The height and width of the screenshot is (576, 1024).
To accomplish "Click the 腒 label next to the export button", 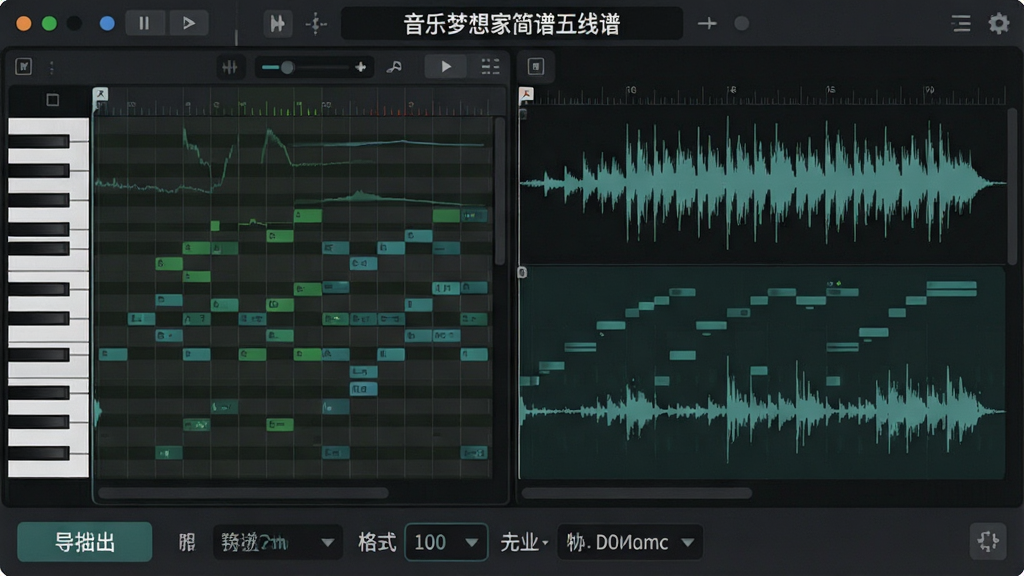I will [187, 542].
